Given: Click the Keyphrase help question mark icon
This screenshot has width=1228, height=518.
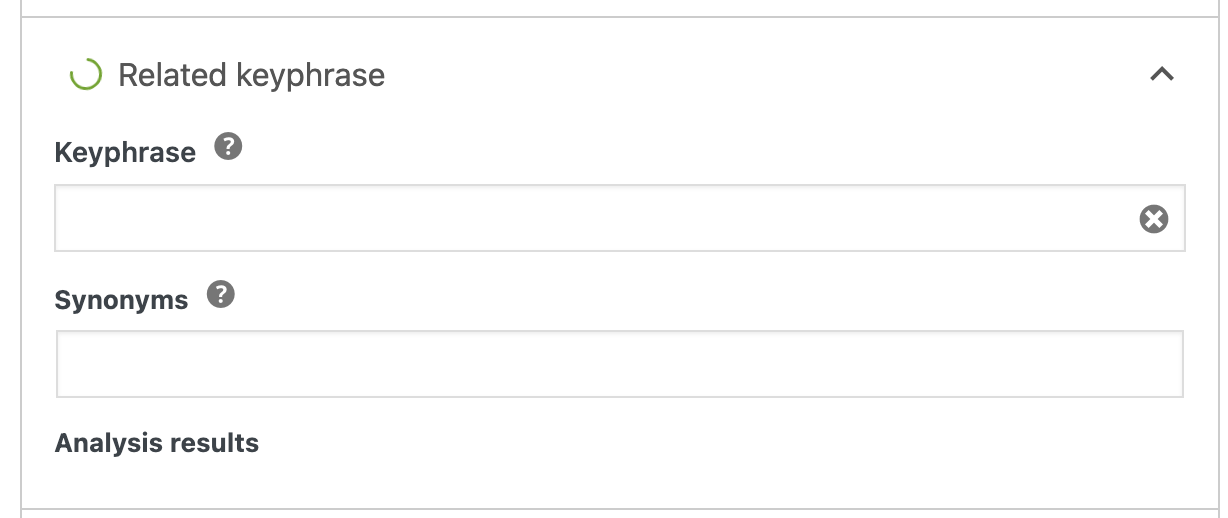Looking at the screenshot, I should click(229, 148).
